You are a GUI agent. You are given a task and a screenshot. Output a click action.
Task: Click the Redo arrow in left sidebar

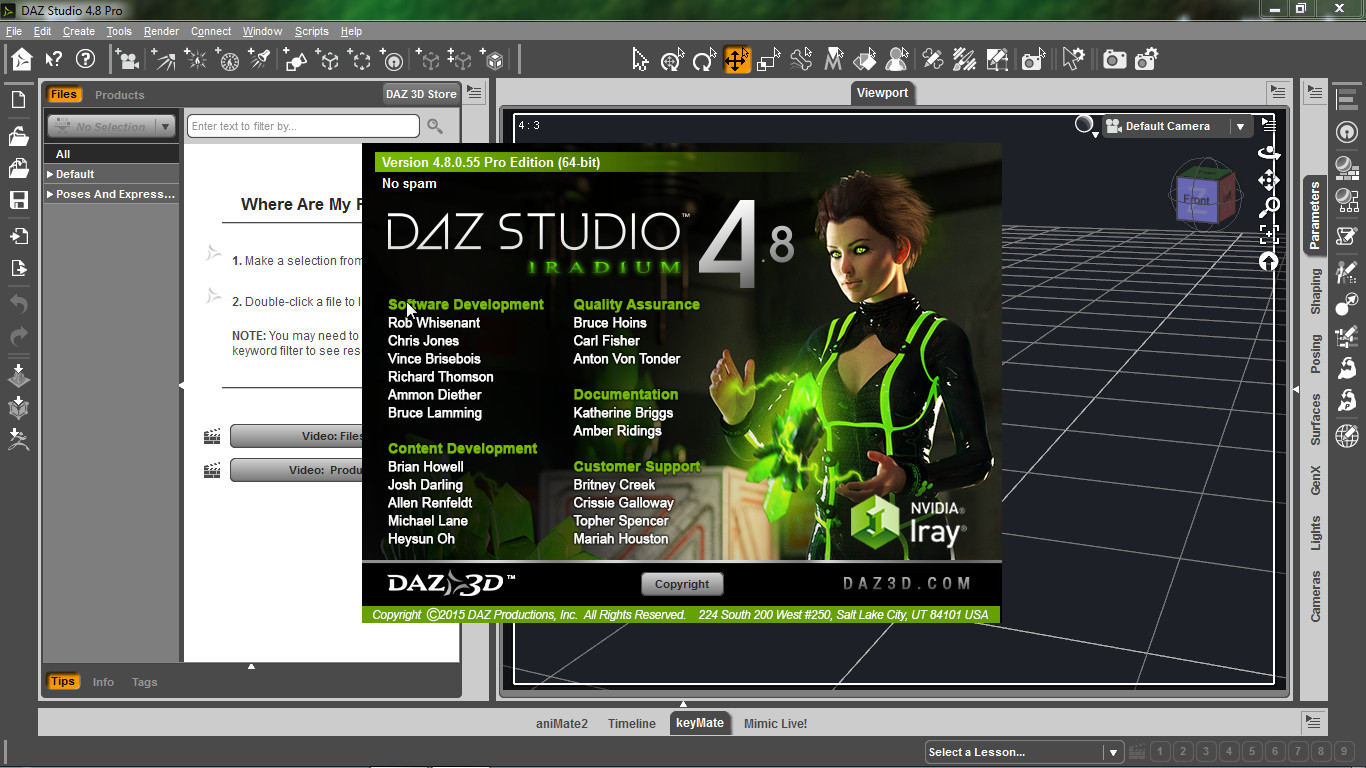point(18,336)
